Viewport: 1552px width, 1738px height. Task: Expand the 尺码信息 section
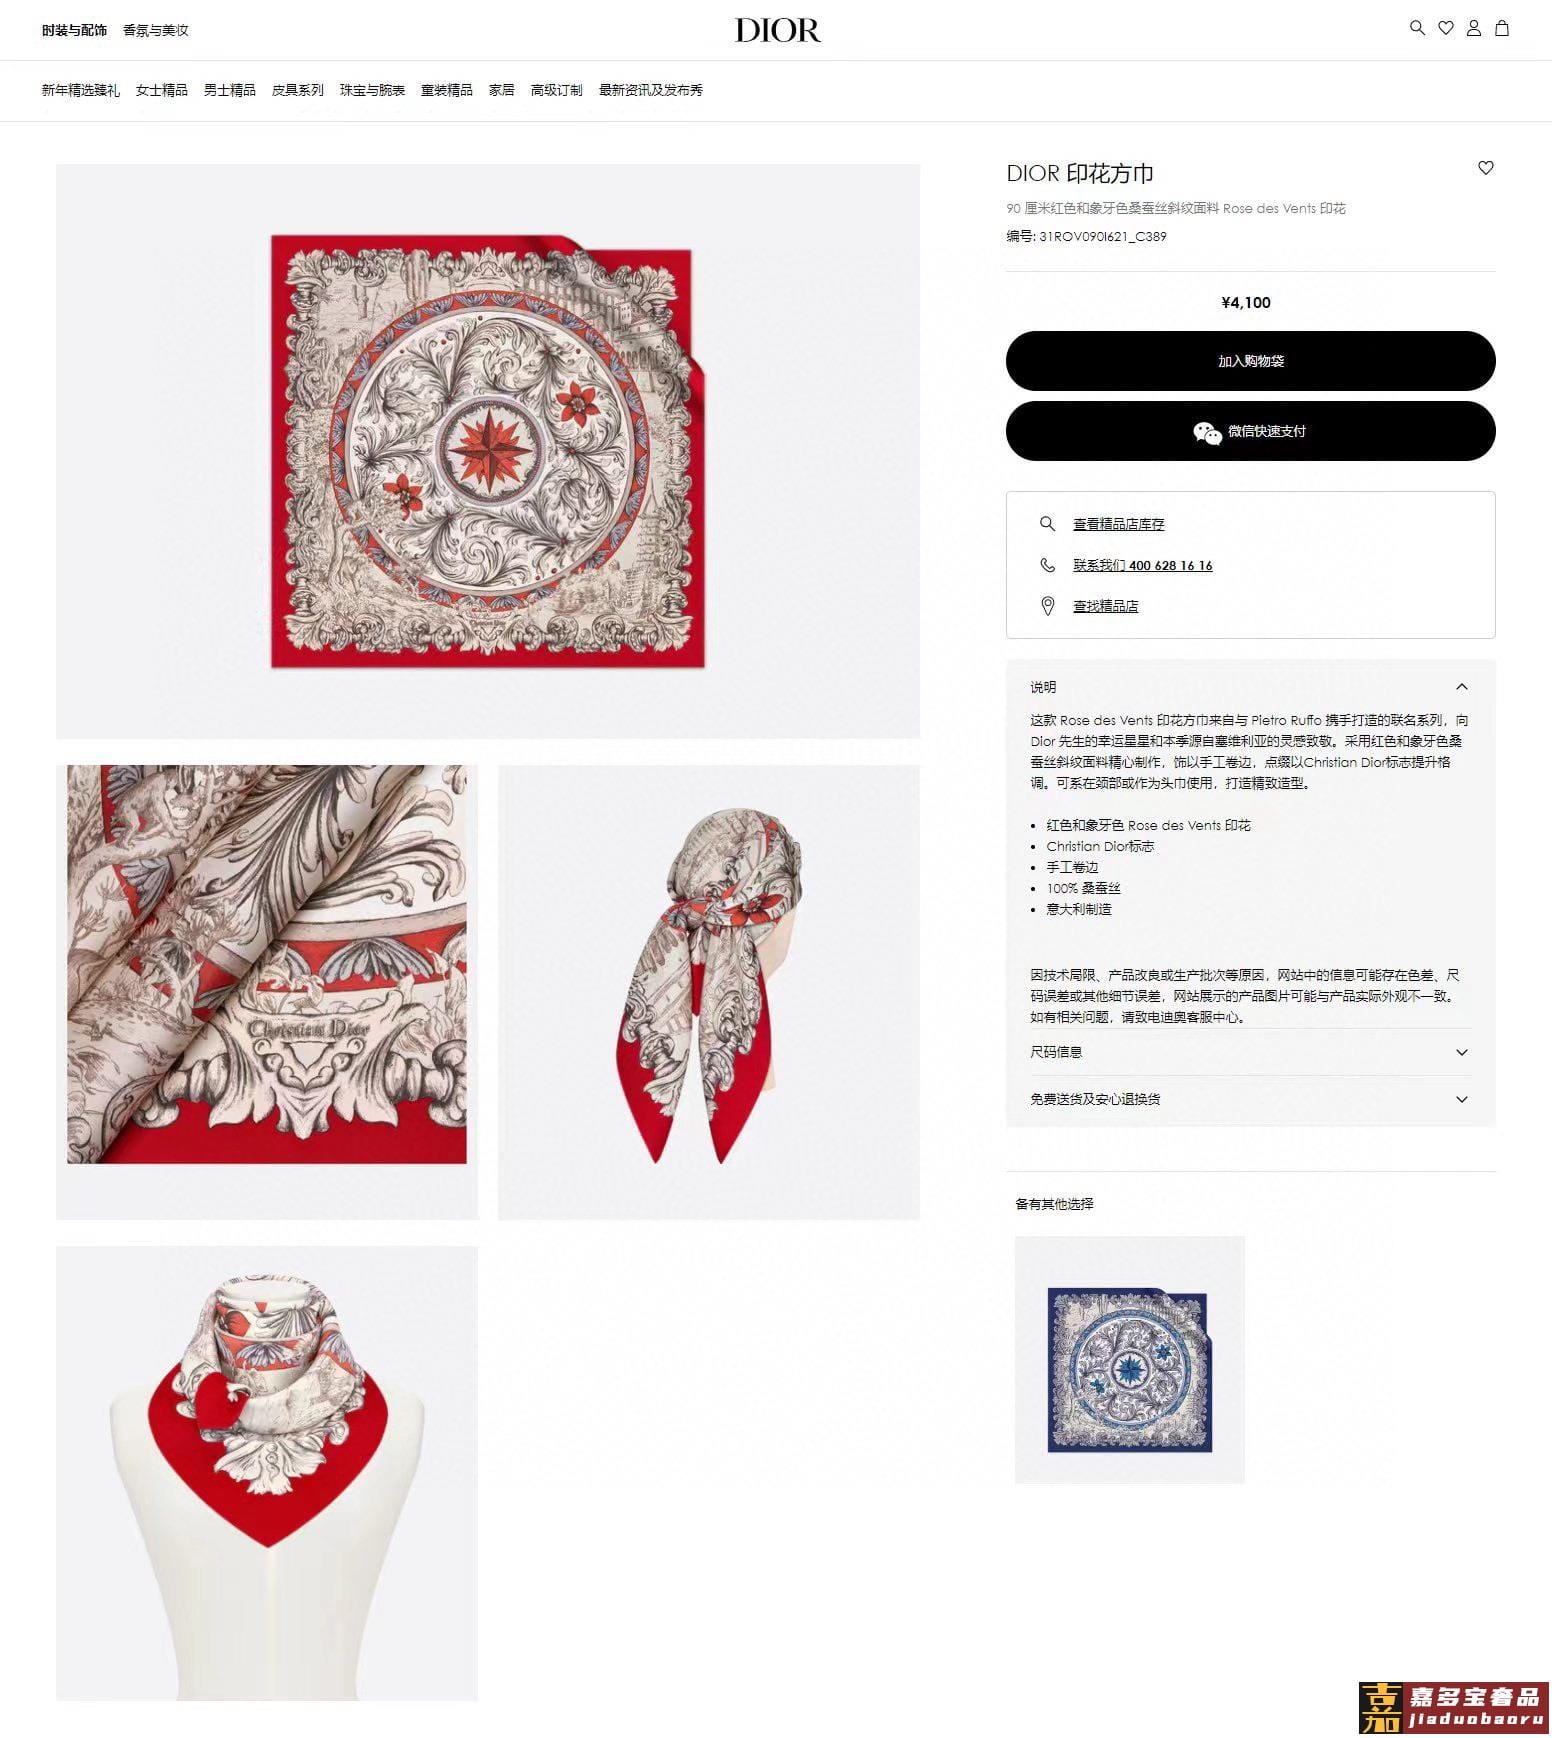1250,1052
